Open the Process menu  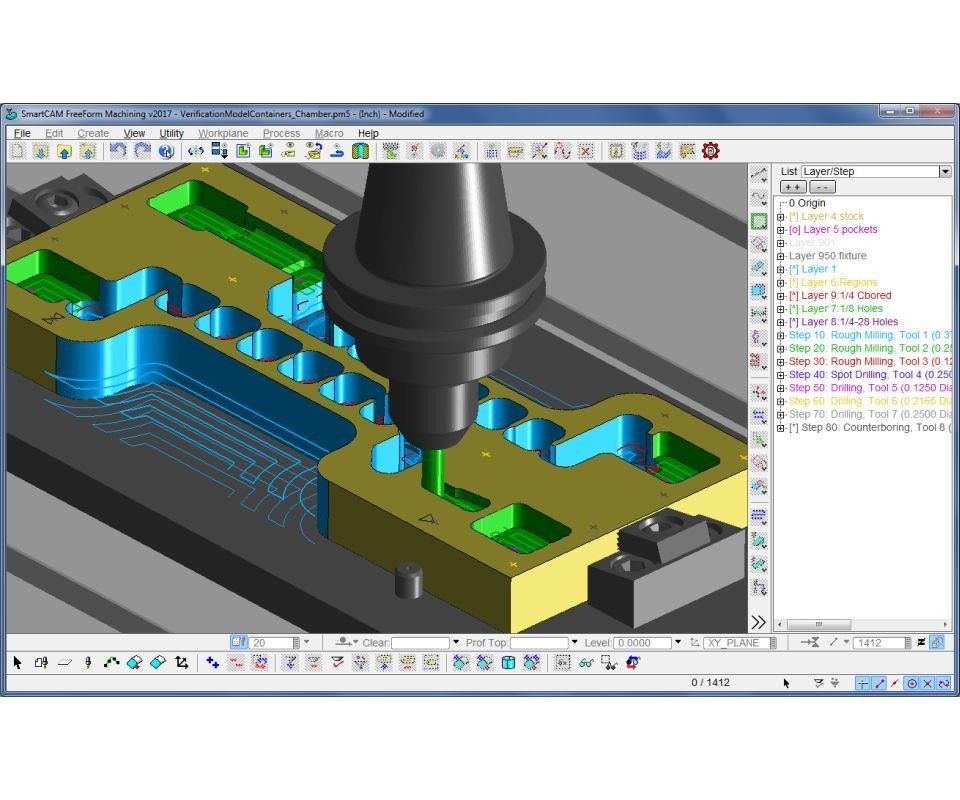[281, 133]
